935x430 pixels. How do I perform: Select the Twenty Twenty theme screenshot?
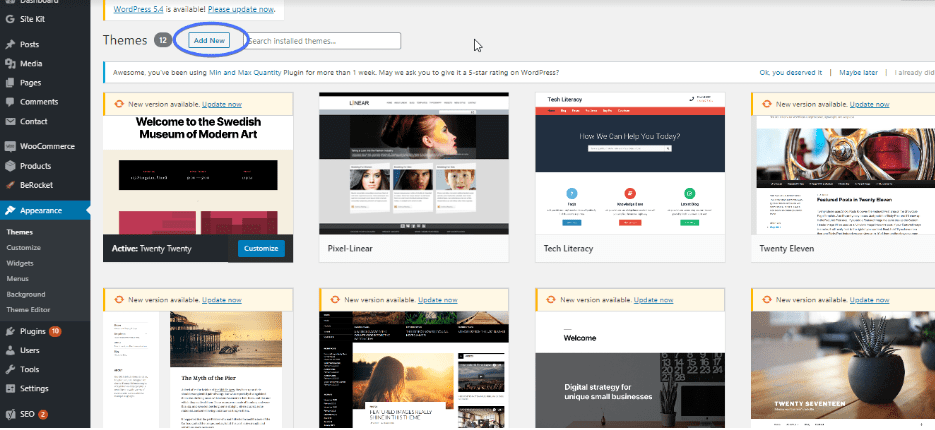tap(198, 175)
